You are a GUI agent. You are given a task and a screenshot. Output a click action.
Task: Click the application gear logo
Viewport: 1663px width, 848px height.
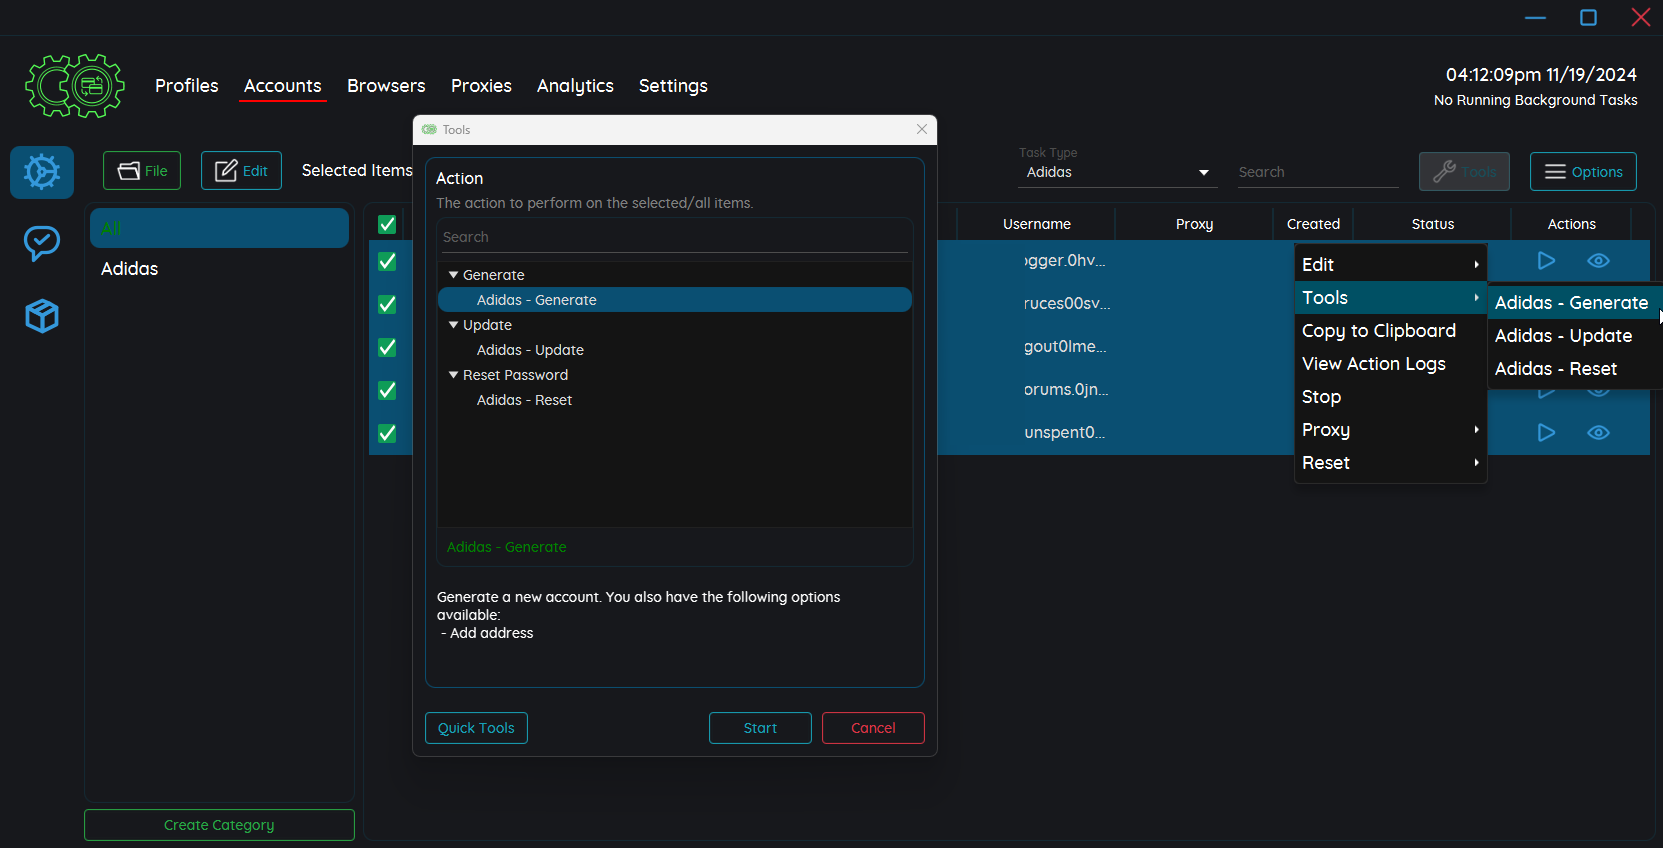[75, 86]
